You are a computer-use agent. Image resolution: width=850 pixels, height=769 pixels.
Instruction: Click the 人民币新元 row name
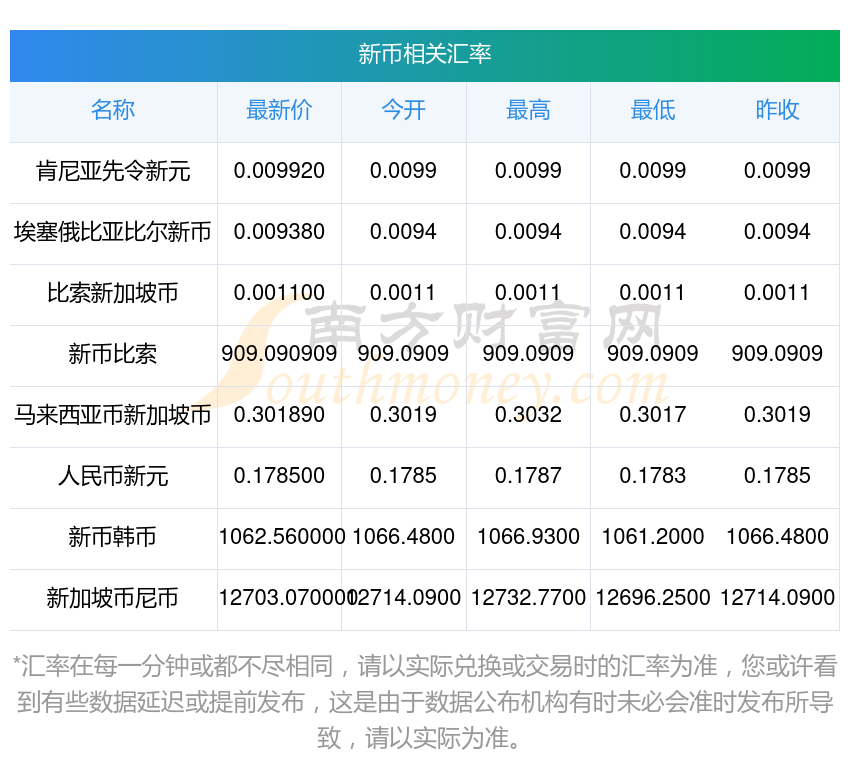point(113,476)
